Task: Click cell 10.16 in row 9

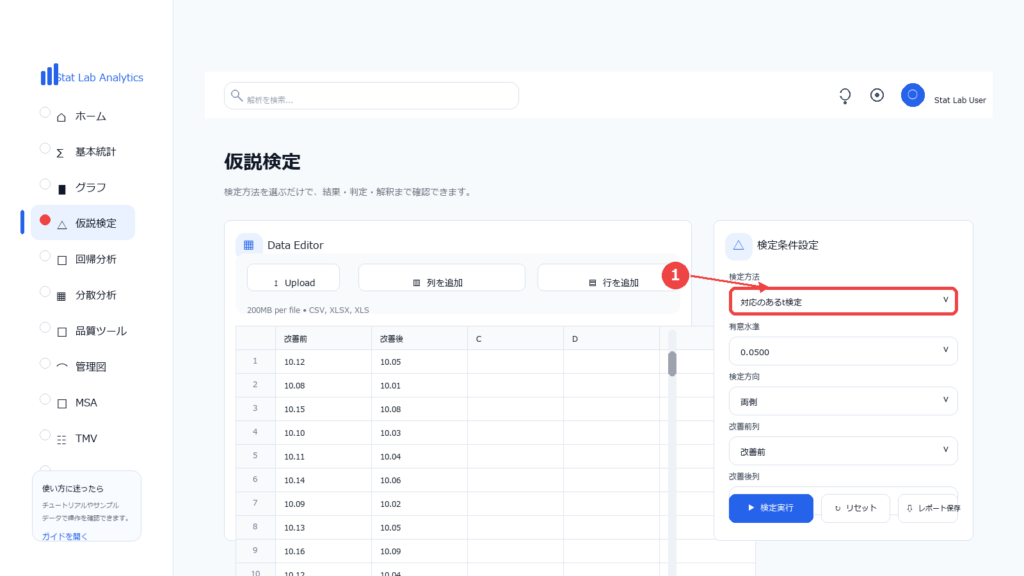Action: pos(323,551)
